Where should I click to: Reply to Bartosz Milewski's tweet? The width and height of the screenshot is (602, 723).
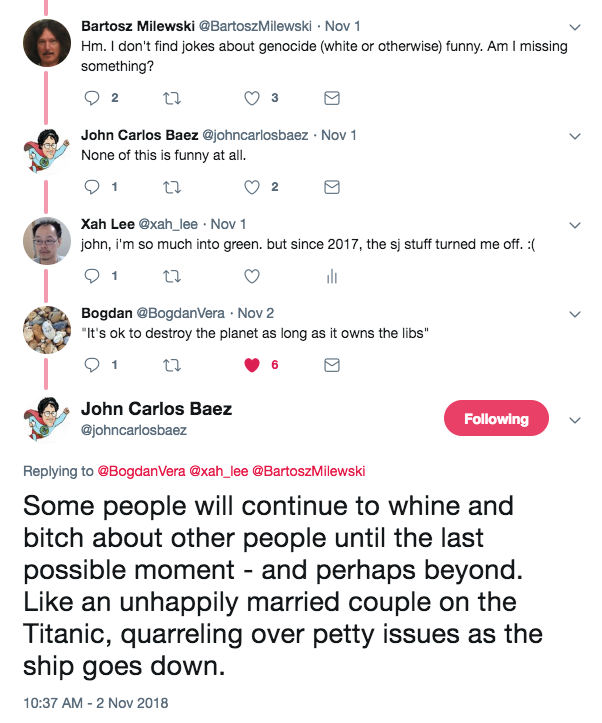point(92,98)
